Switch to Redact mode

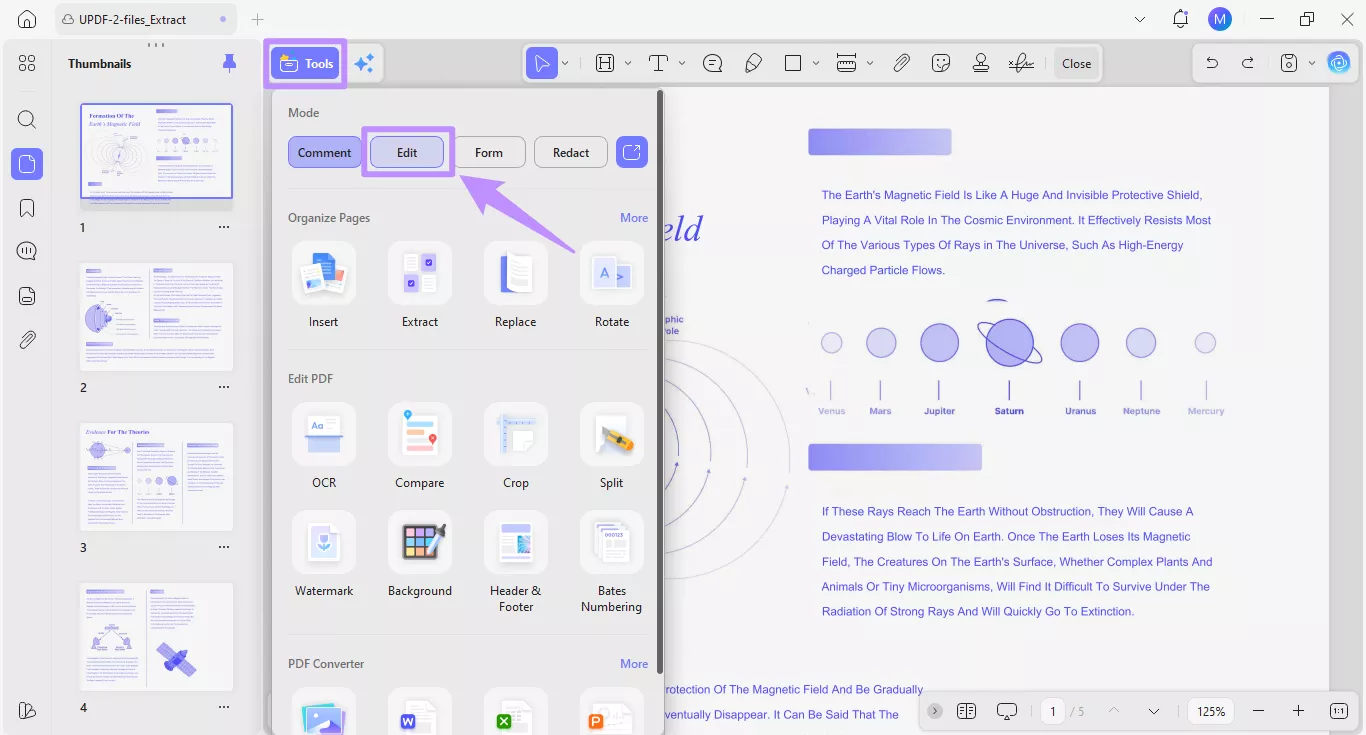tap(570, 152)
